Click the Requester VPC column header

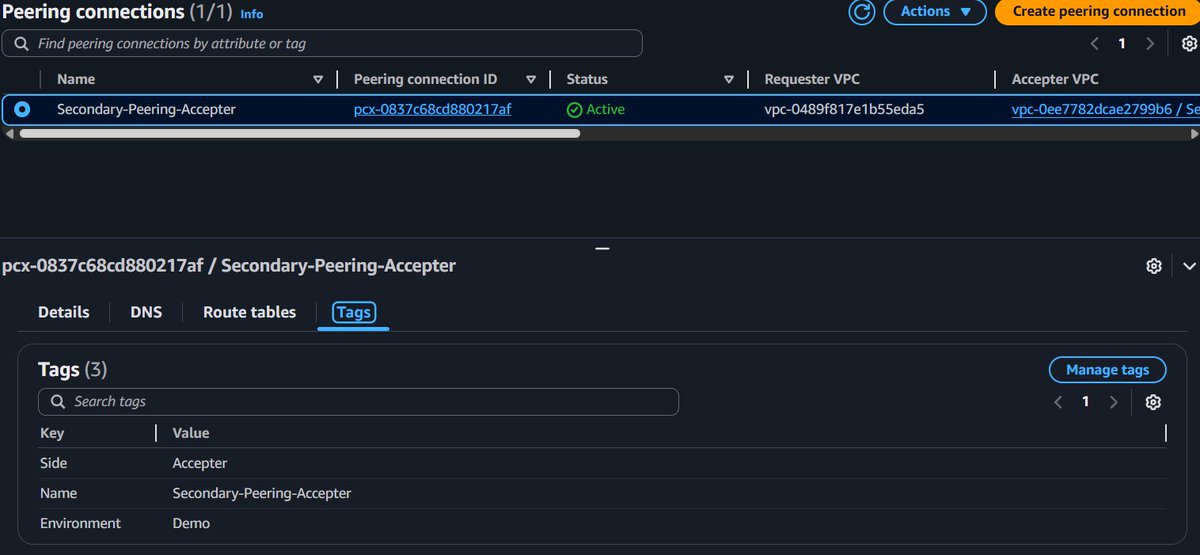pos(812,79)
